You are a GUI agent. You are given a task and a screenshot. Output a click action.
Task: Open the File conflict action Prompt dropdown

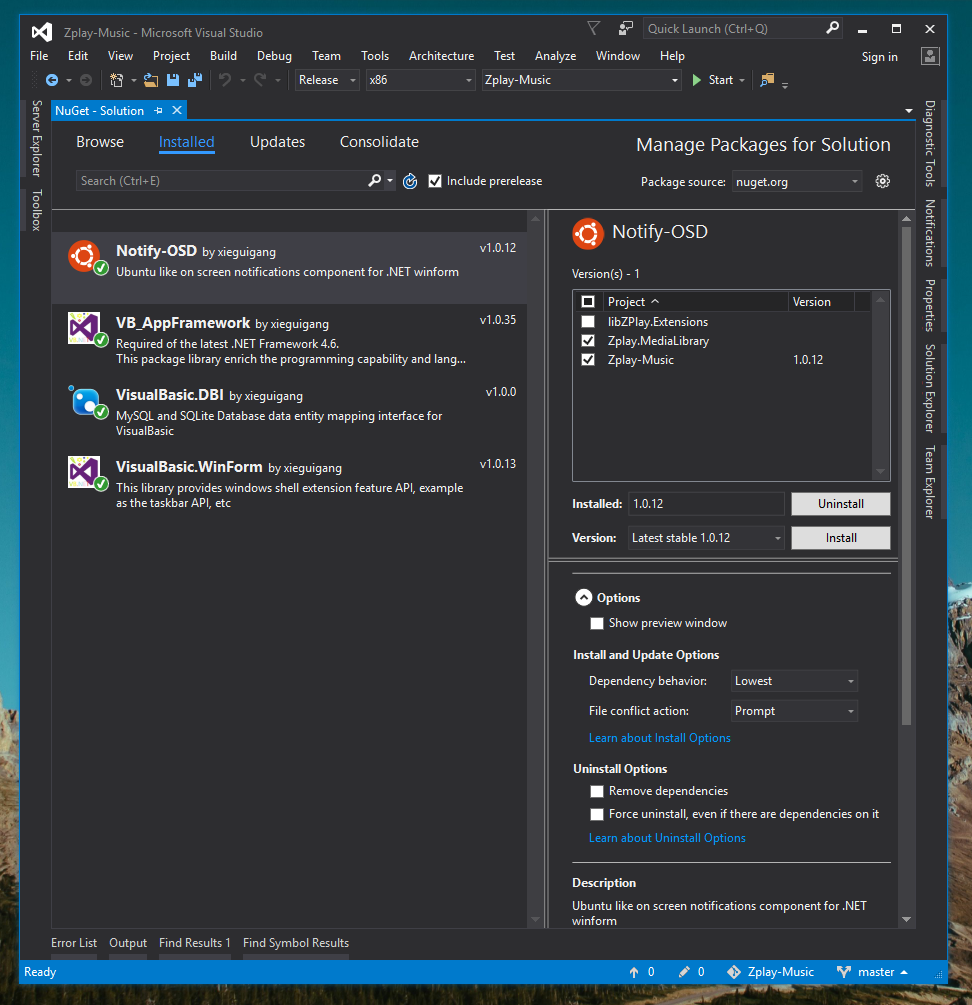click(x=794, y=711)
